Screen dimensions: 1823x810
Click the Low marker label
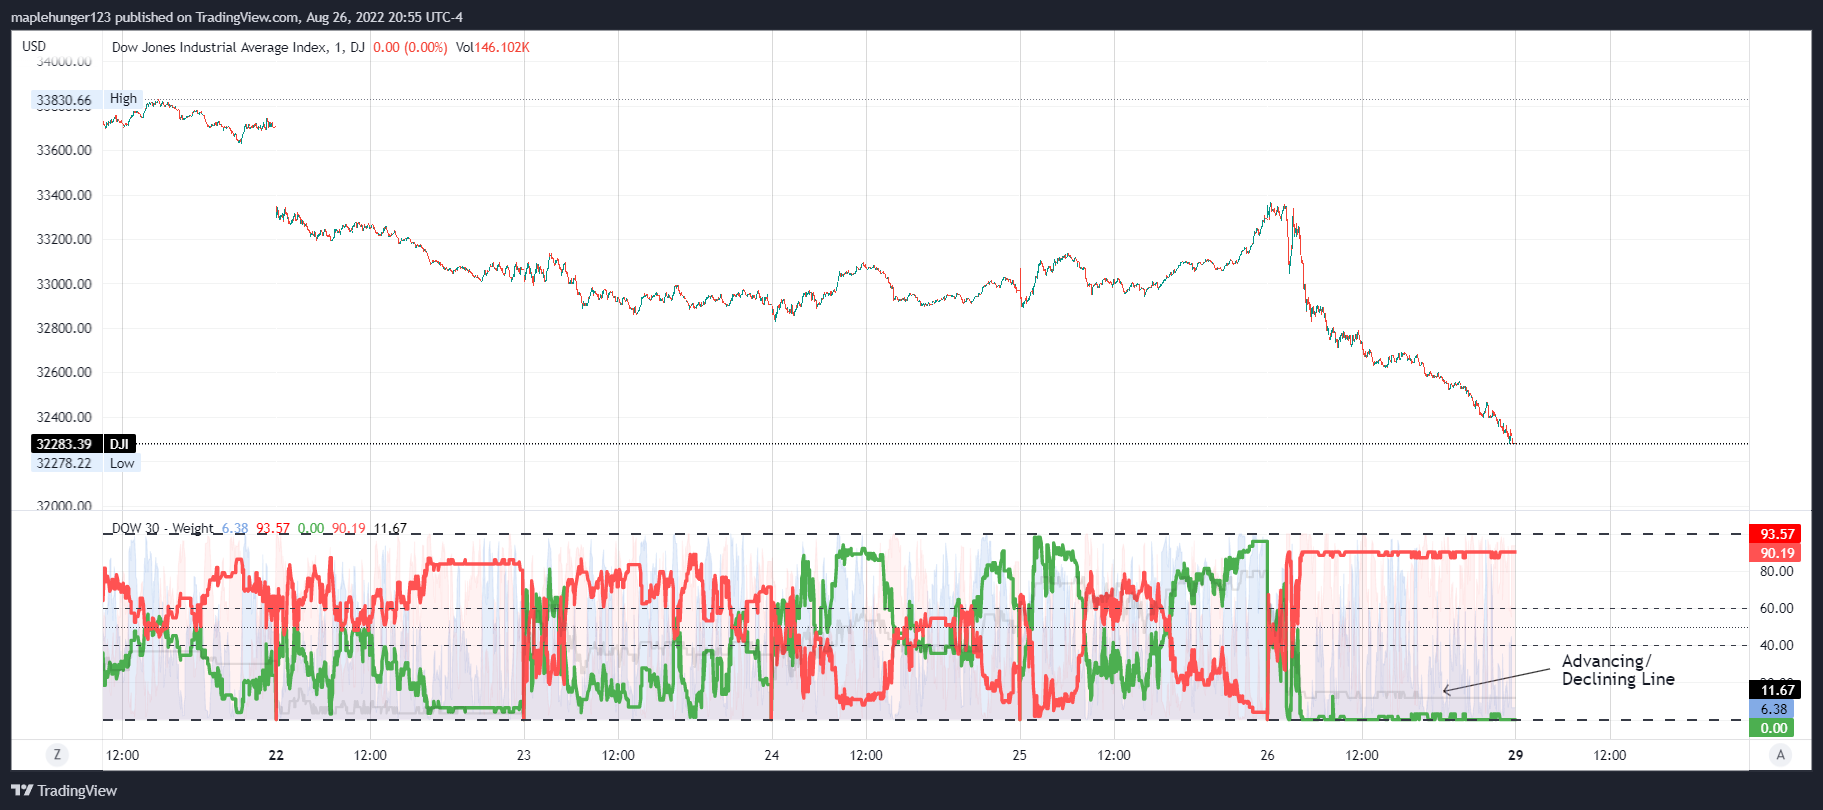pyautogui.click(x=122, y=463)
